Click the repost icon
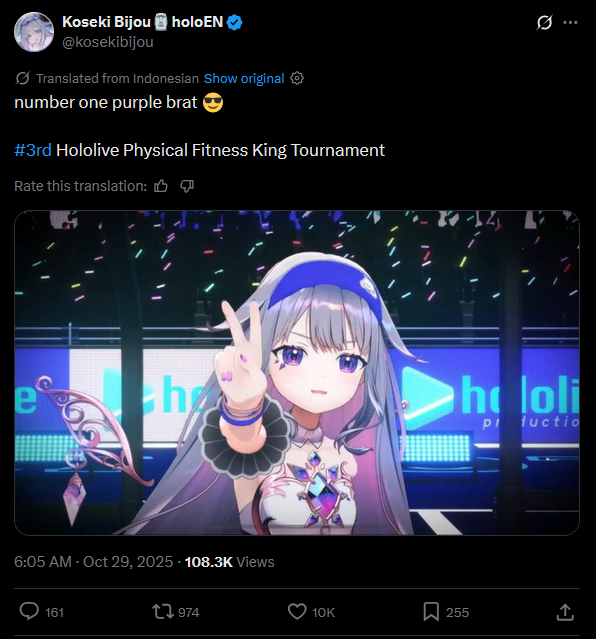 point(163,612)
